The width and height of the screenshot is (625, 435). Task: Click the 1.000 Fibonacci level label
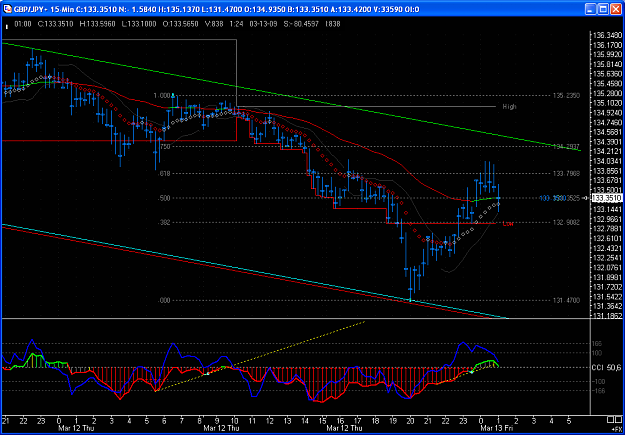(x=162, y=96)
